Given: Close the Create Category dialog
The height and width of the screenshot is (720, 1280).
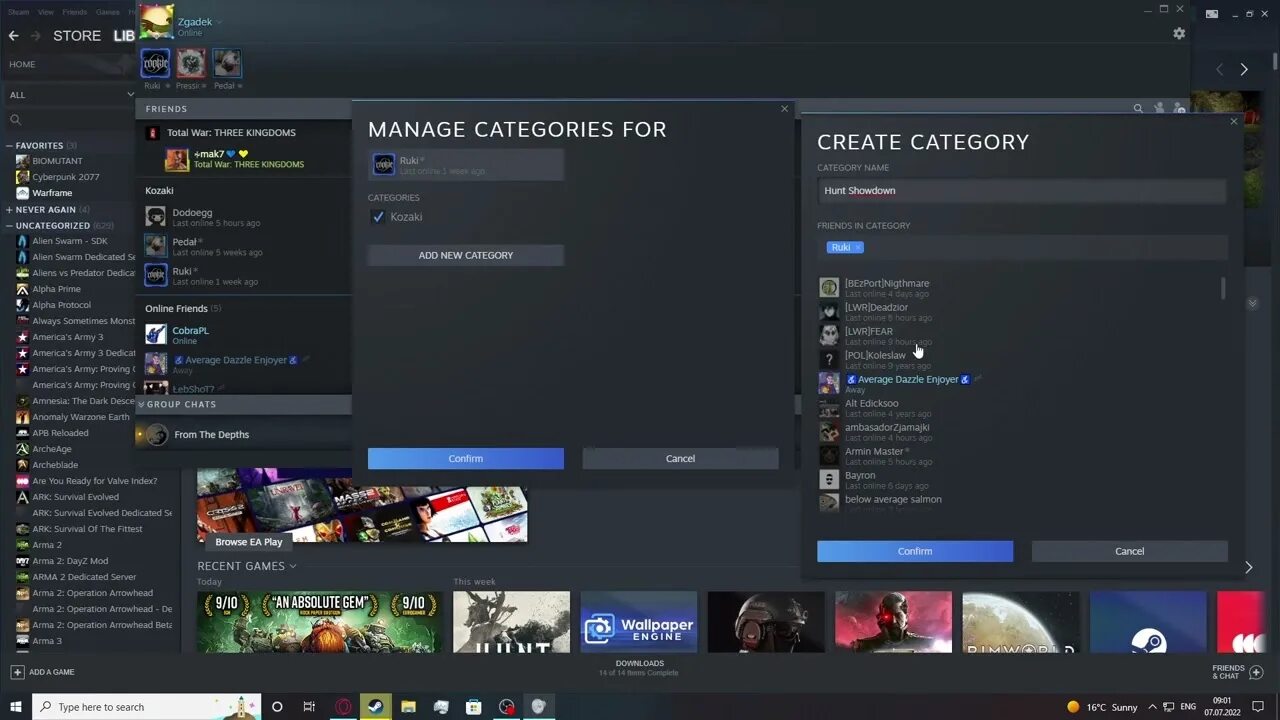Looking at the screenshot, I should pyautogui.click(x=1233, y=121).
